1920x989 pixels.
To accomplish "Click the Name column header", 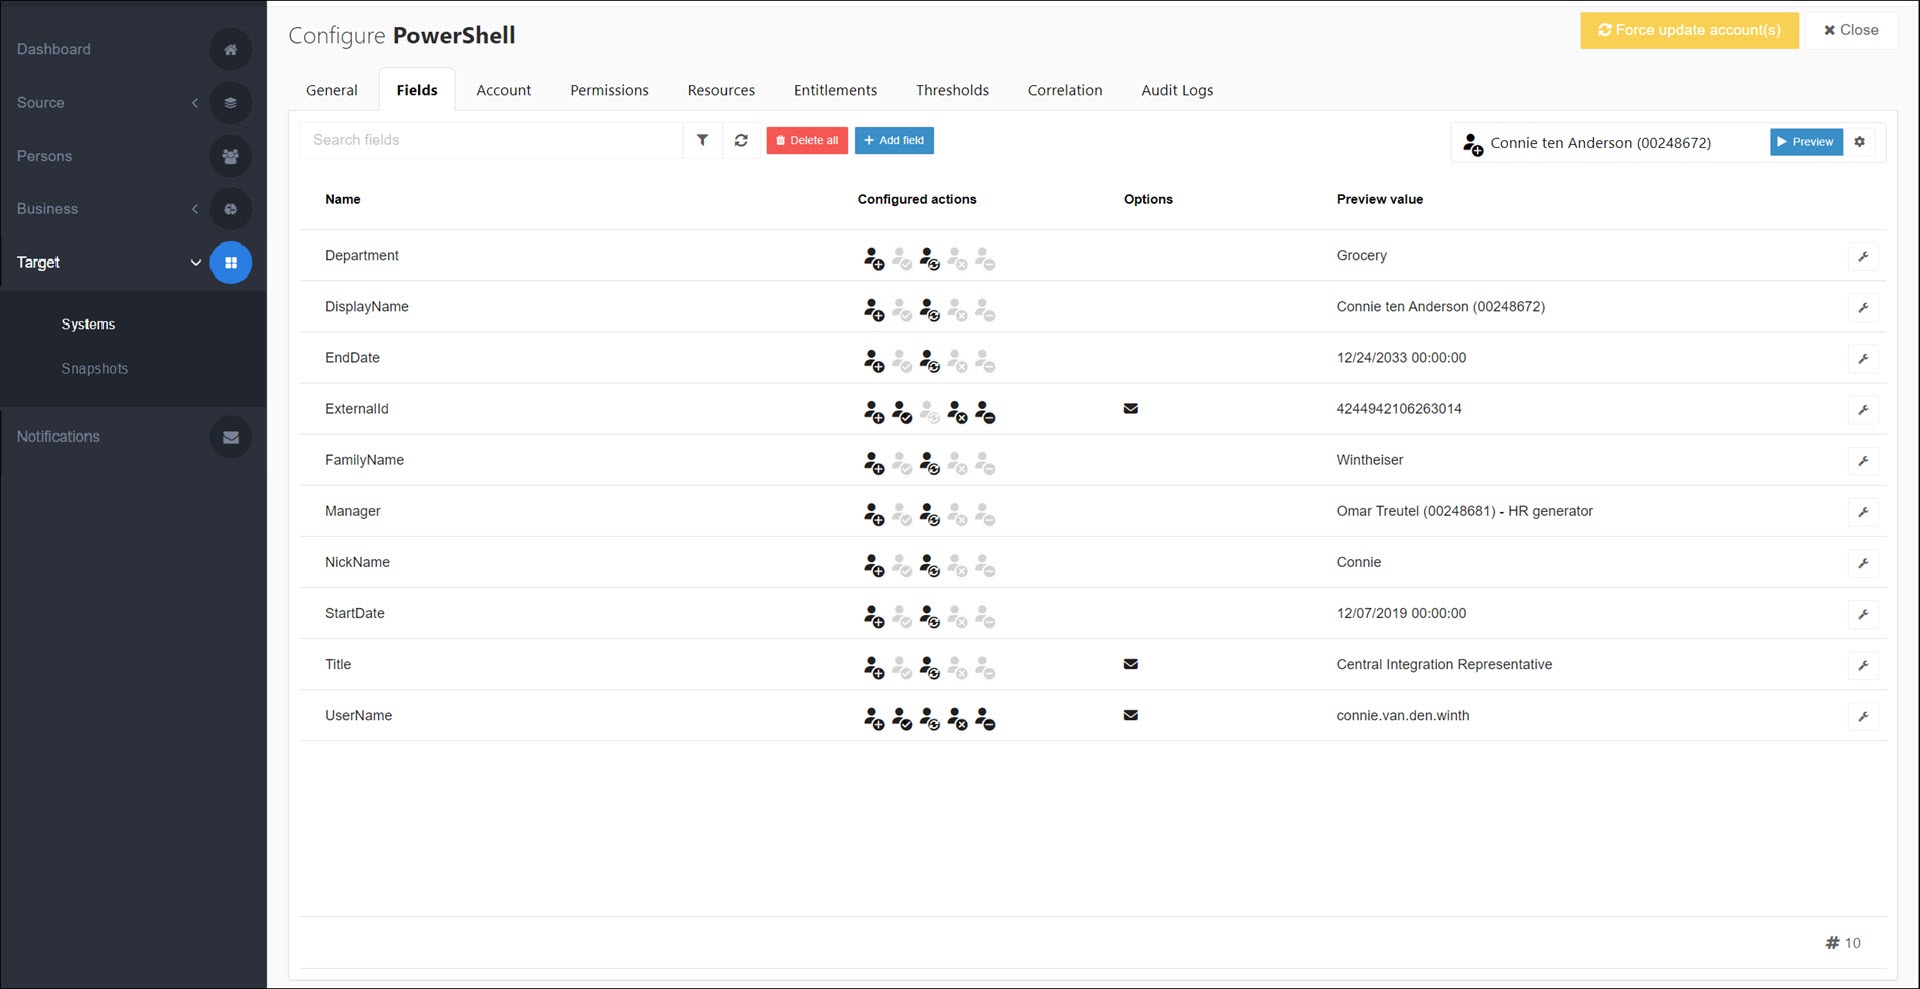I will coord(343,199).
